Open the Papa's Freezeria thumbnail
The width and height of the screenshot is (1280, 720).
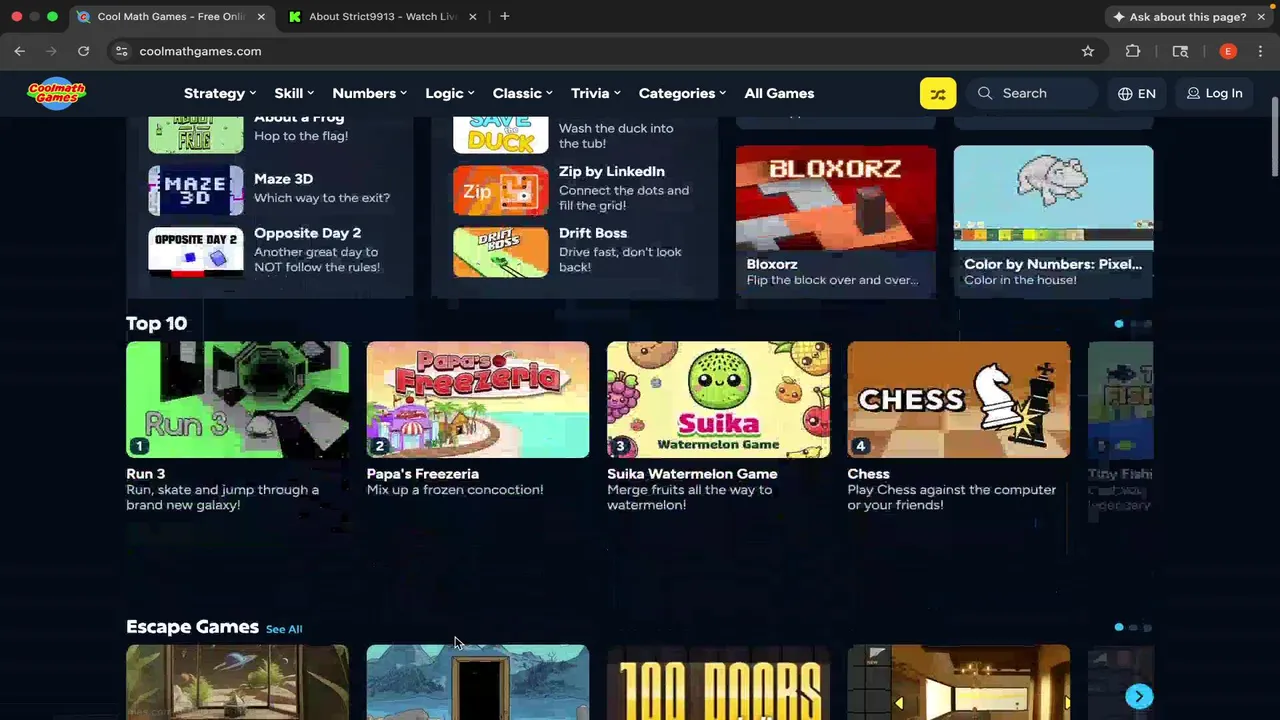point(478,400)
